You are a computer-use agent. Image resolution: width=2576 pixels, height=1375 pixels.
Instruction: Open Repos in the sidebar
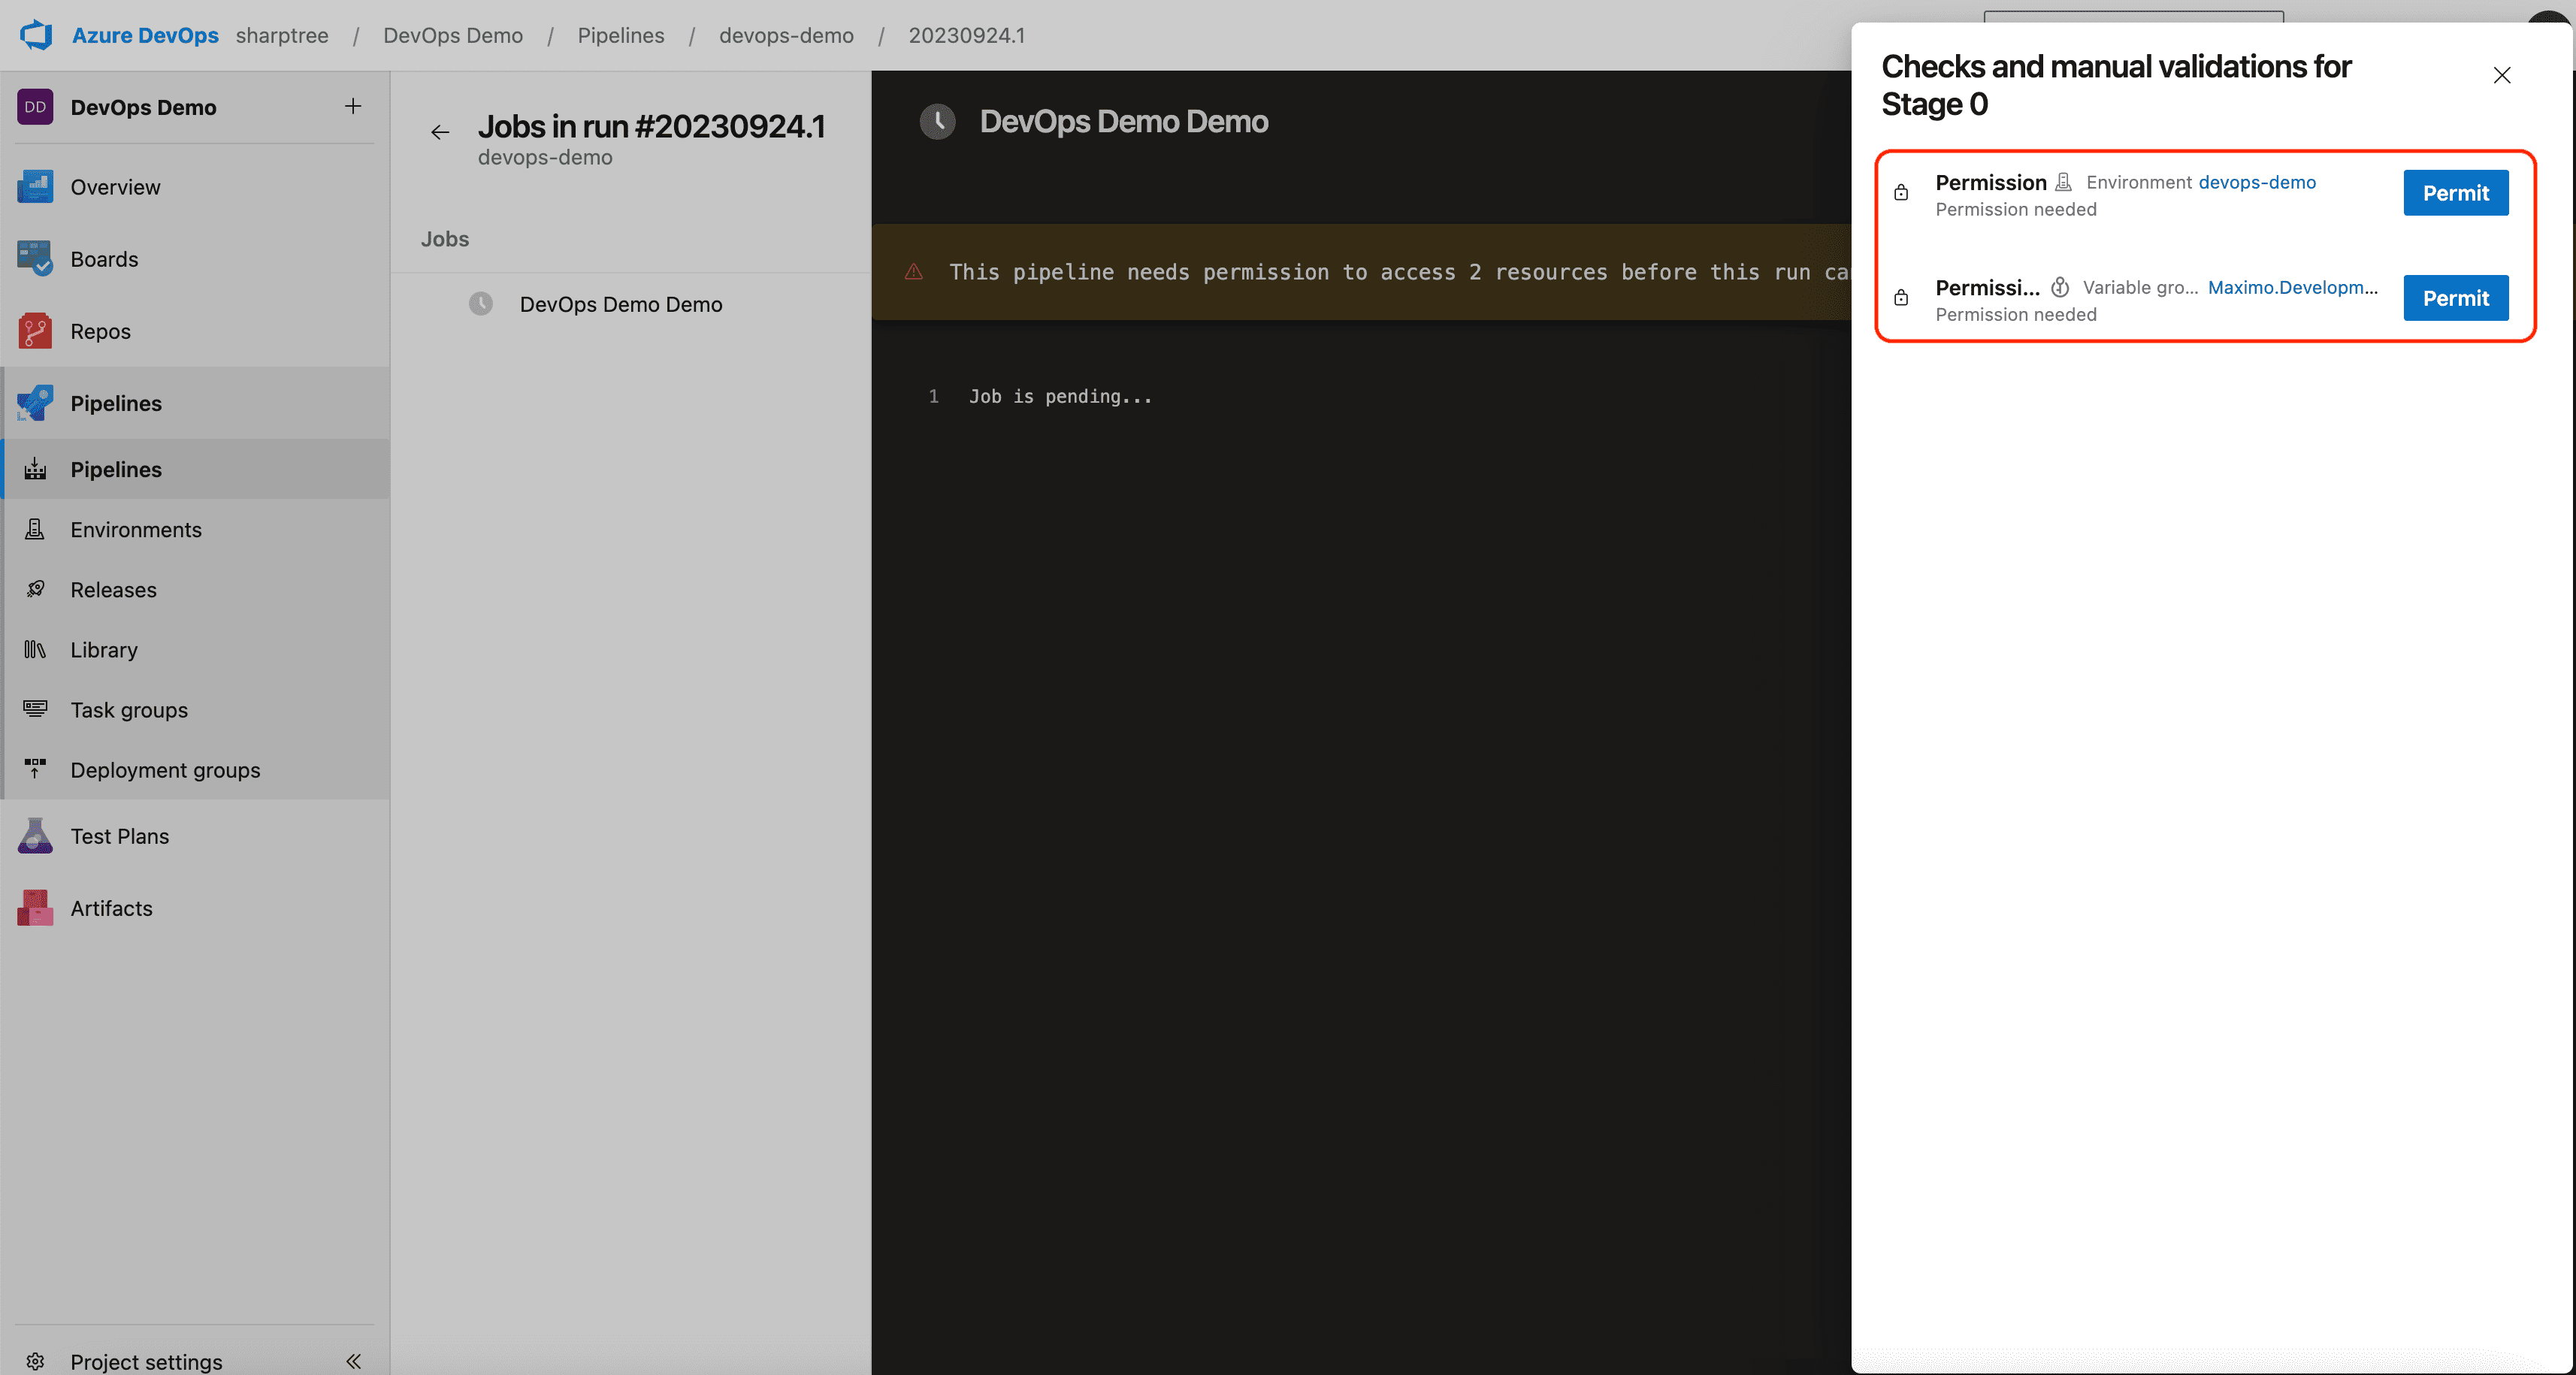(x=195, y=331)
